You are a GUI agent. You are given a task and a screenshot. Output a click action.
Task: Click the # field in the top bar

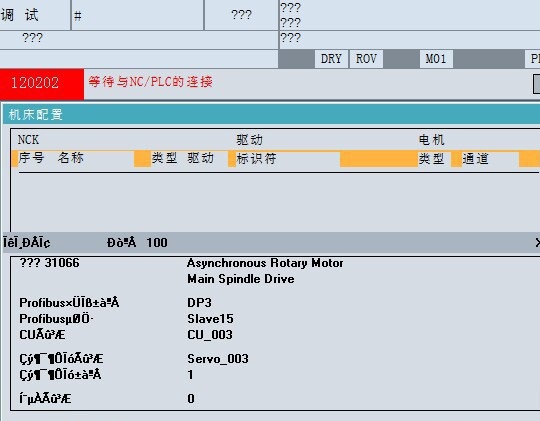137,15
